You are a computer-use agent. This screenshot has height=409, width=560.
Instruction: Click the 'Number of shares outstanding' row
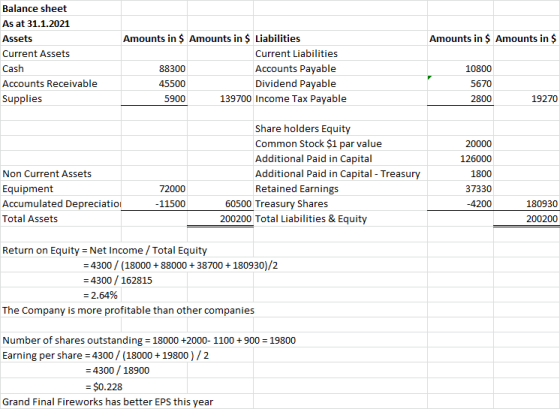tap(149, 340)
